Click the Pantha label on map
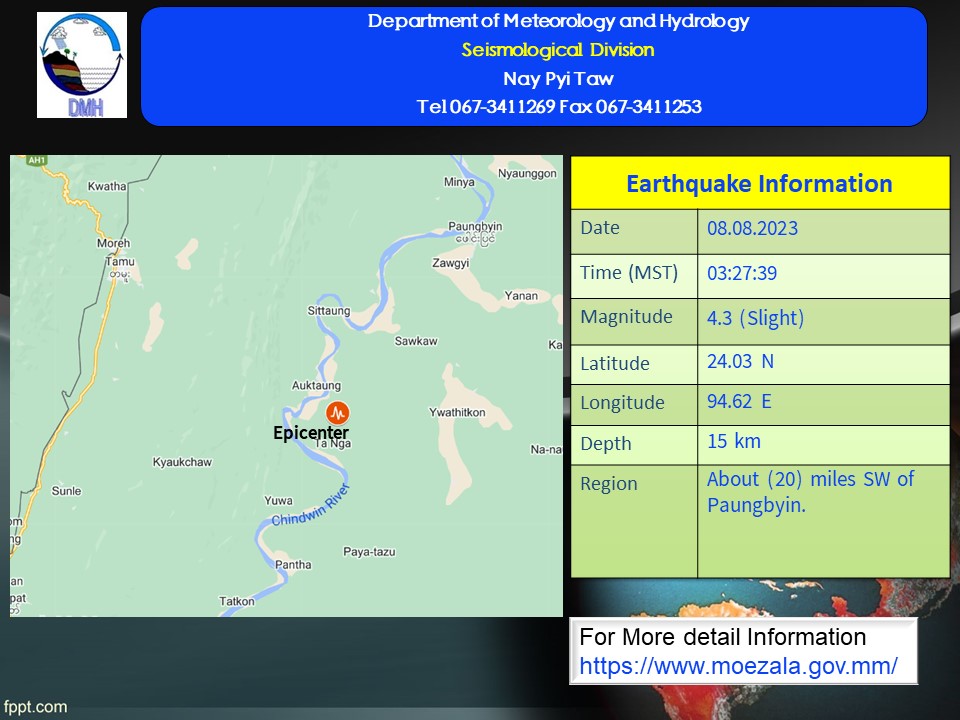This screenshot has height=720, width=960. (293, 564)
